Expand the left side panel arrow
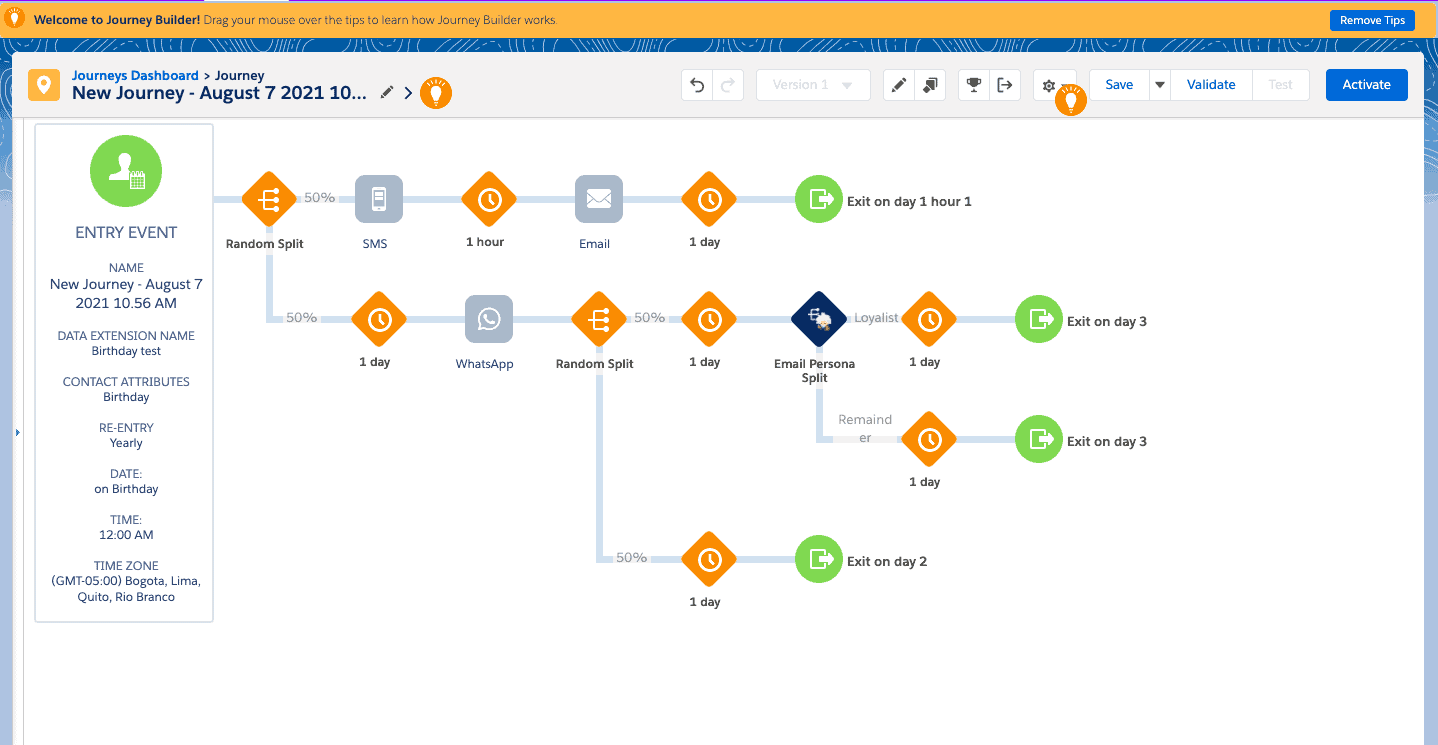The image size is (1438, 745). pos(18,432)
